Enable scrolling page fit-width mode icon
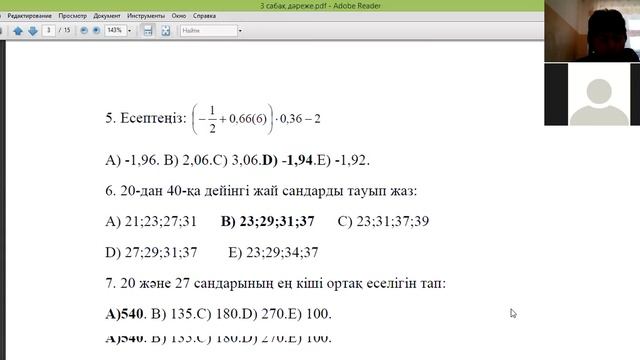This screenshot has height=360, width=640. pos(148,31)
